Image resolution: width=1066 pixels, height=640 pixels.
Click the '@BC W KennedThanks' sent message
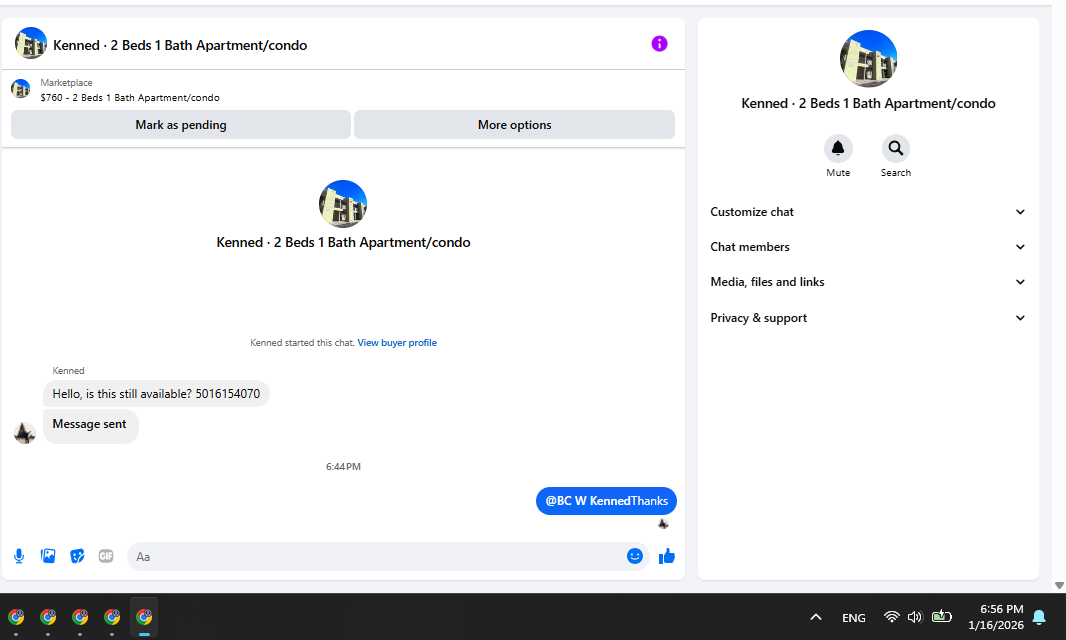(x=606, y=501)
